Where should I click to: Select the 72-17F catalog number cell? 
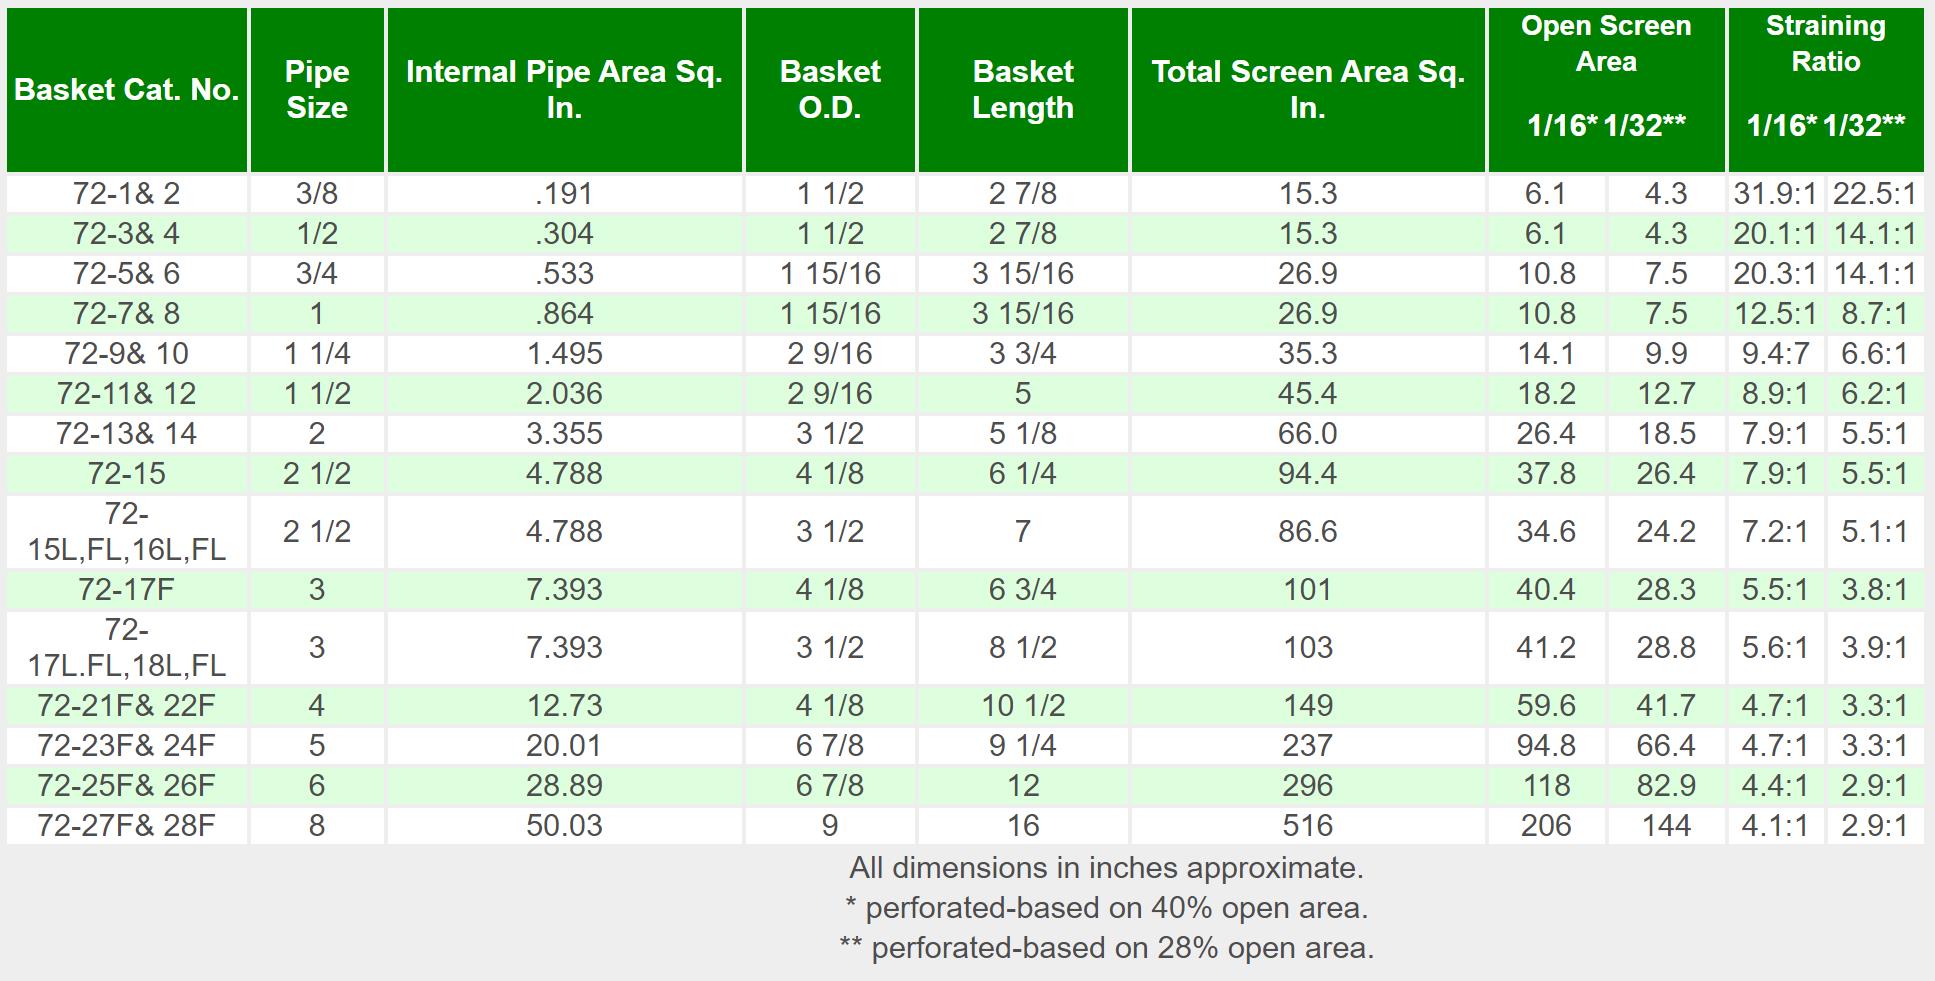click(126, 589)
